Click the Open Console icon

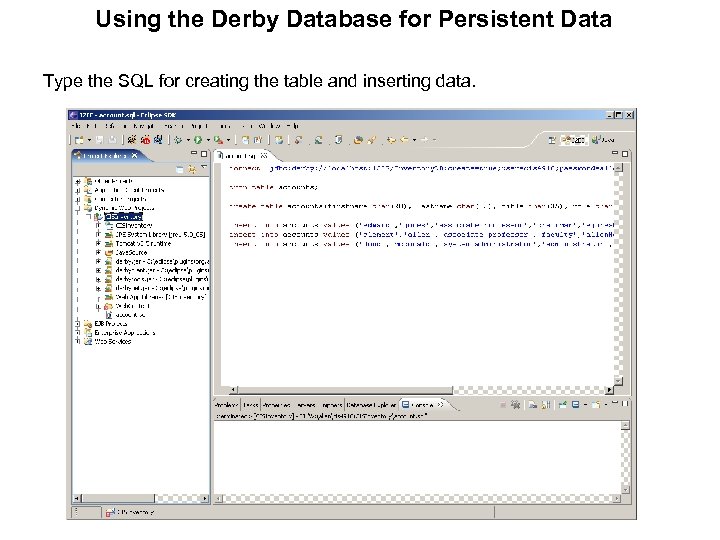(x=596, y=405)
